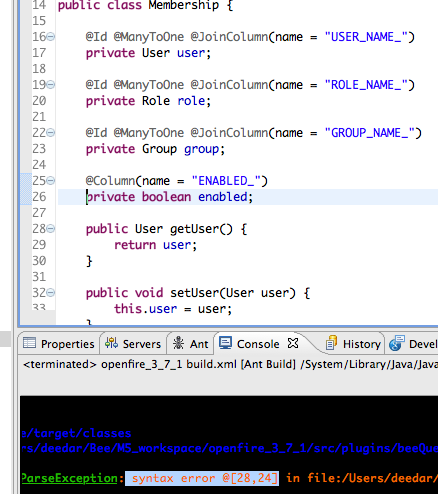Collapse the fold marker at line 19

tap(51, 85)
